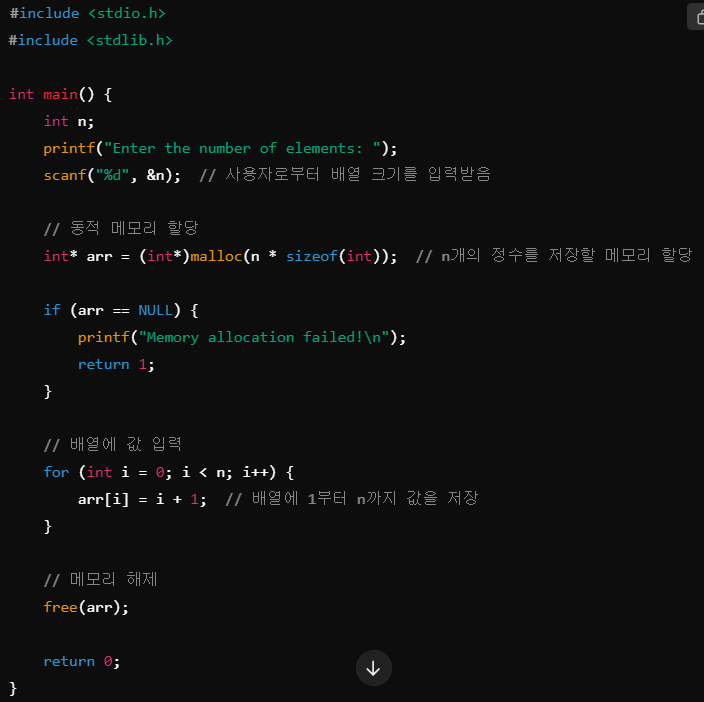
Task: Click the scroll-to-bottom down arrow button
Action: coord(374,668)
